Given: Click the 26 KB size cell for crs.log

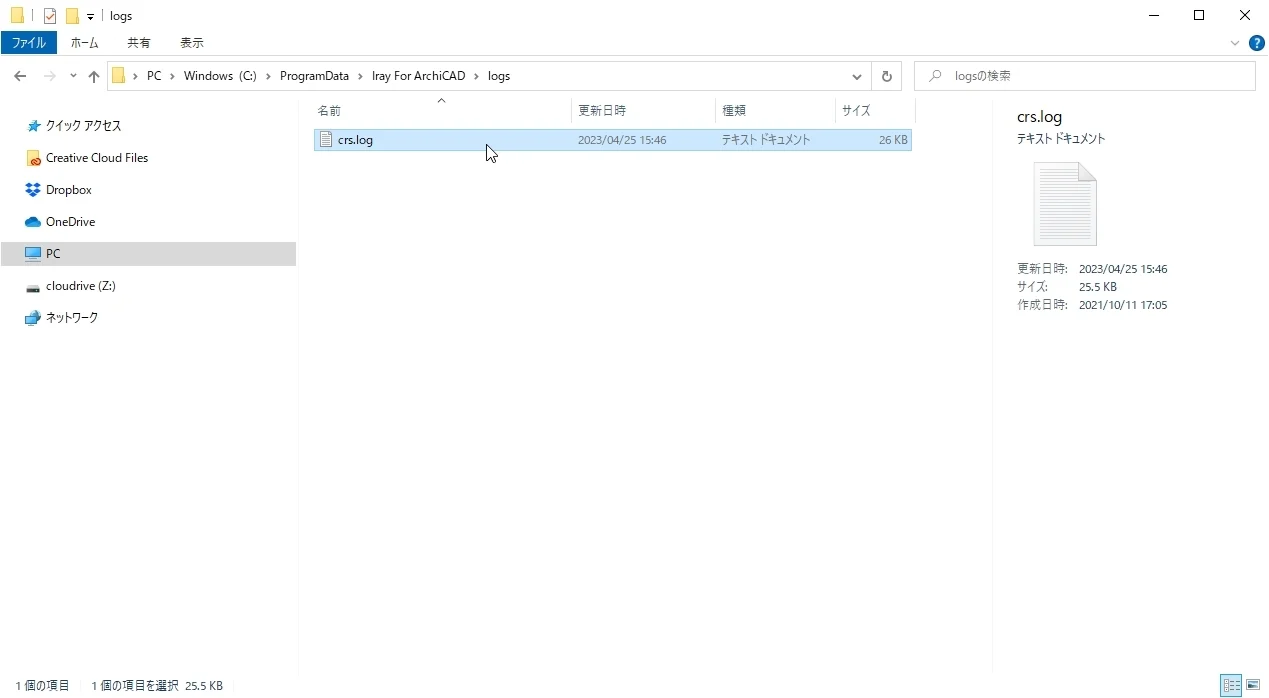Looking at the screenshot, I should [x=893, y=140].
